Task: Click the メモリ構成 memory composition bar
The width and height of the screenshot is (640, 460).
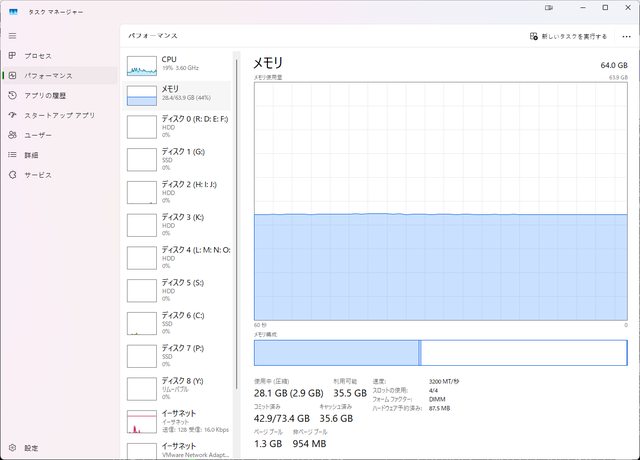Action: [x=440, y=353]
